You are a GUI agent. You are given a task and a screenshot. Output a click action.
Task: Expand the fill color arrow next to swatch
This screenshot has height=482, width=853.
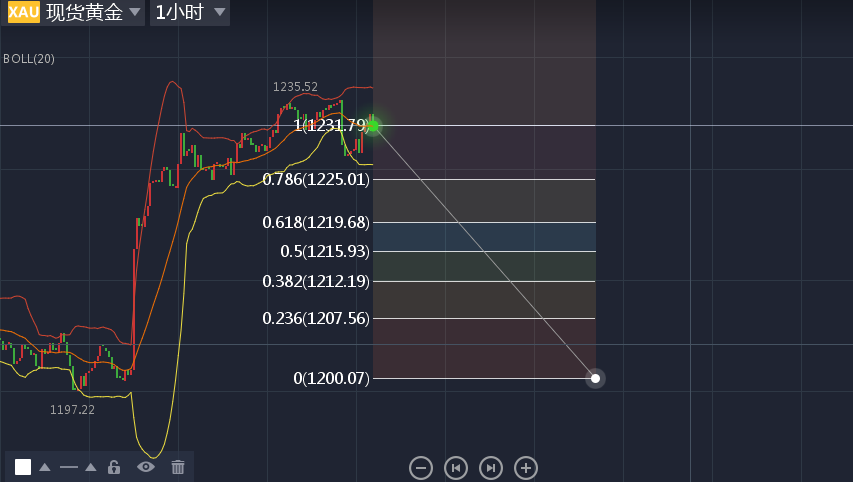45,467
